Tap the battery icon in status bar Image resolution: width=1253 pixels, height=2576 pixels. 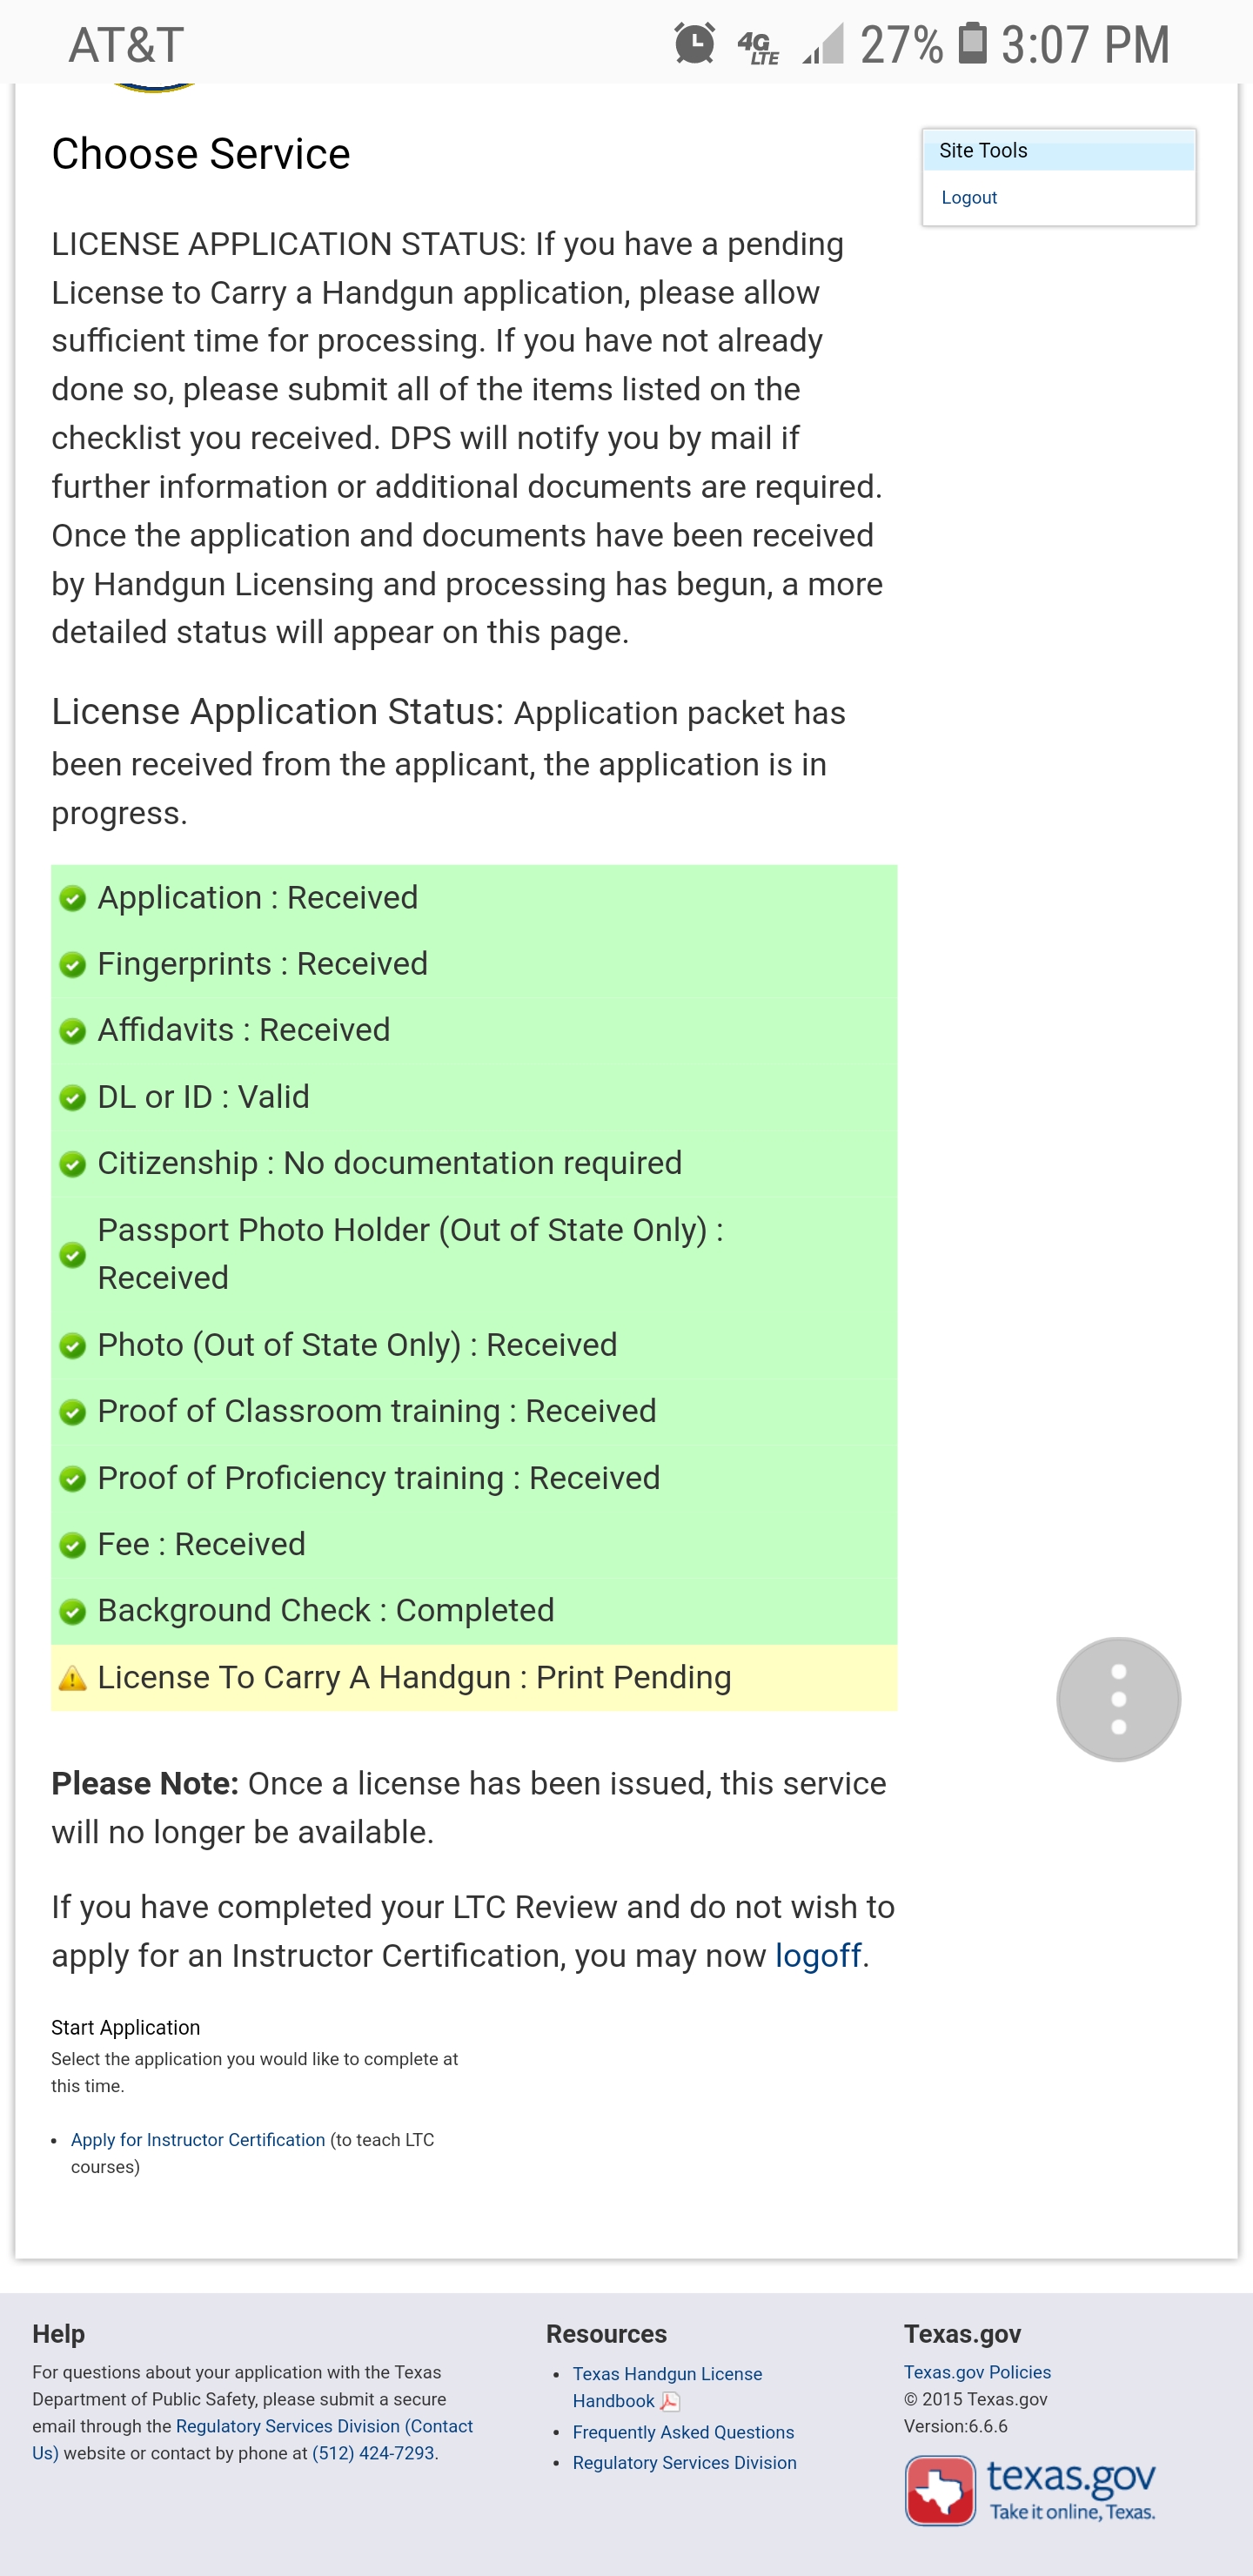[972, 44]
